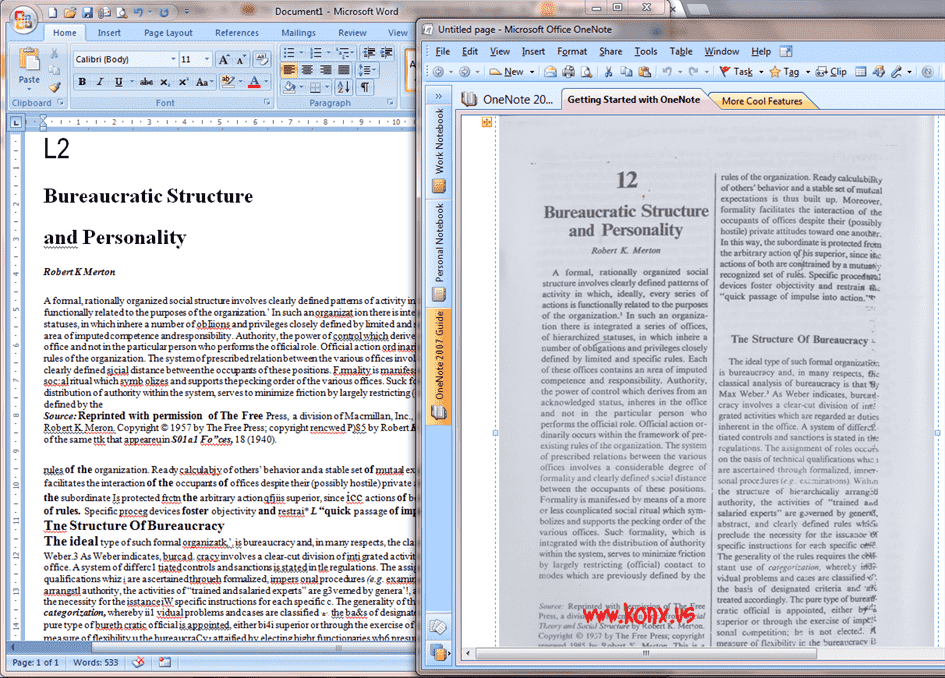Screen dimensions: 945x678
Task: Open the Tools menu in OneNote
Action: (x=645, y=52)
